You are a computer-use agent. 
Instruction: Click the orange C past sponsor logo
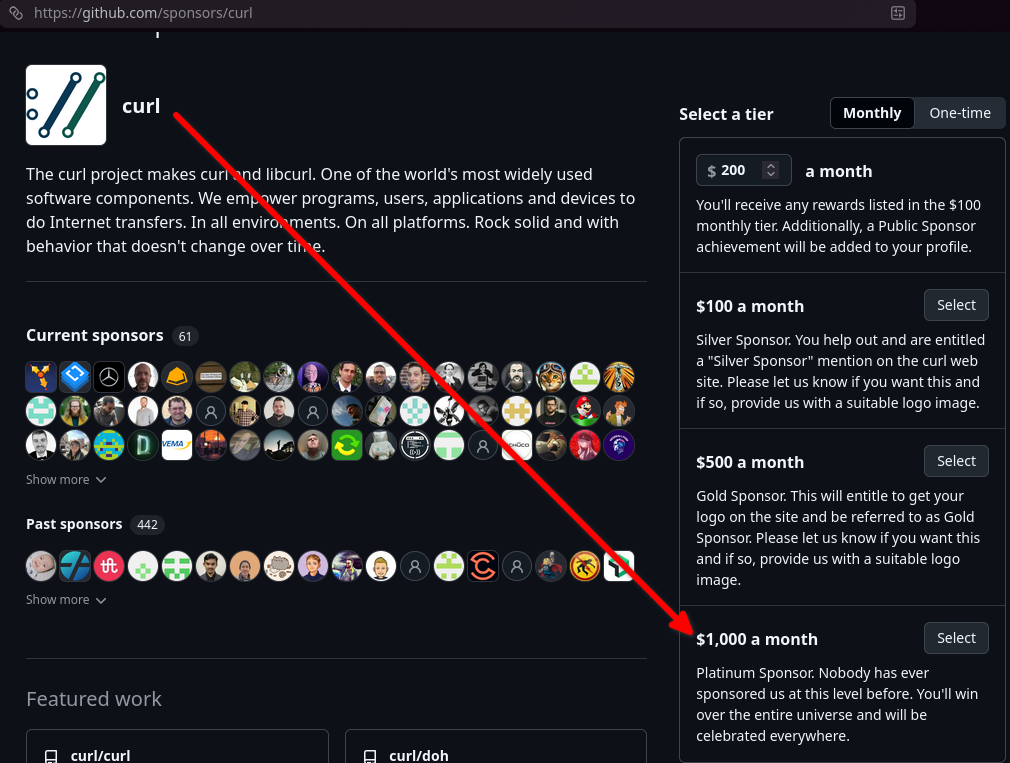pyautogui.click(x=483, y=567)
